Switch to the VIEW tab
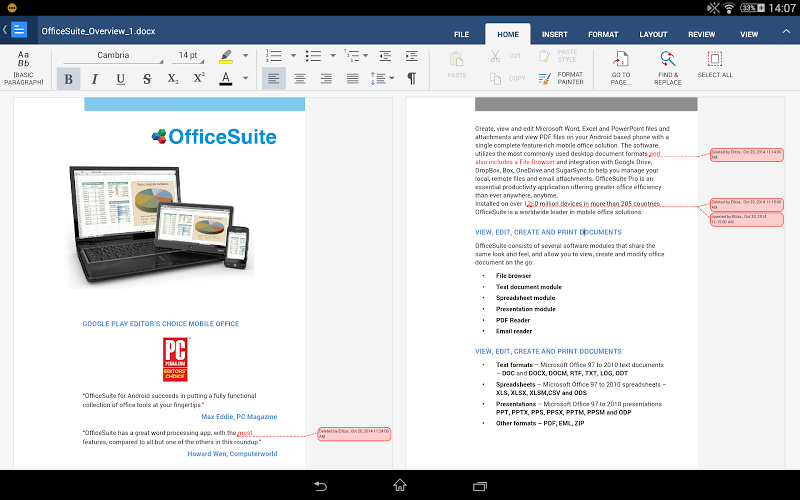The image size is (800, 500). pos(749,34)
